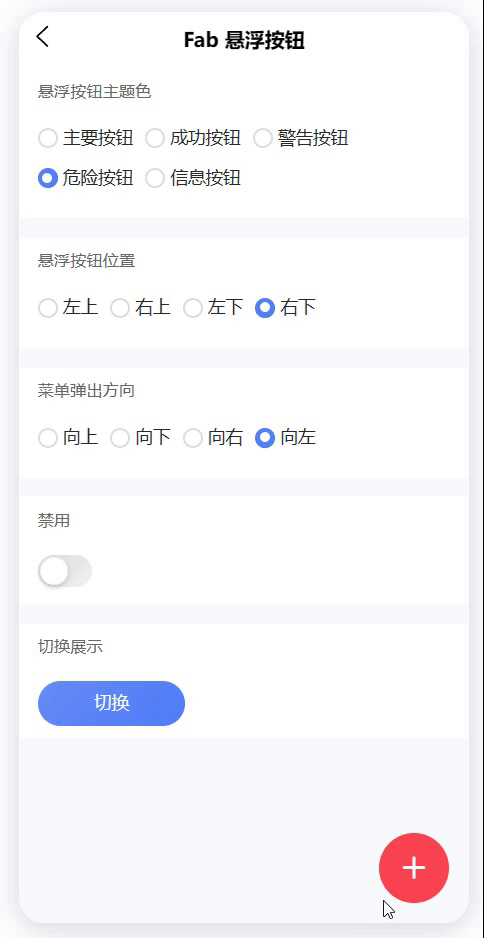Click the 切换展示 section label
The width and height of the screenshot is (484, 938).
point(70,647)
